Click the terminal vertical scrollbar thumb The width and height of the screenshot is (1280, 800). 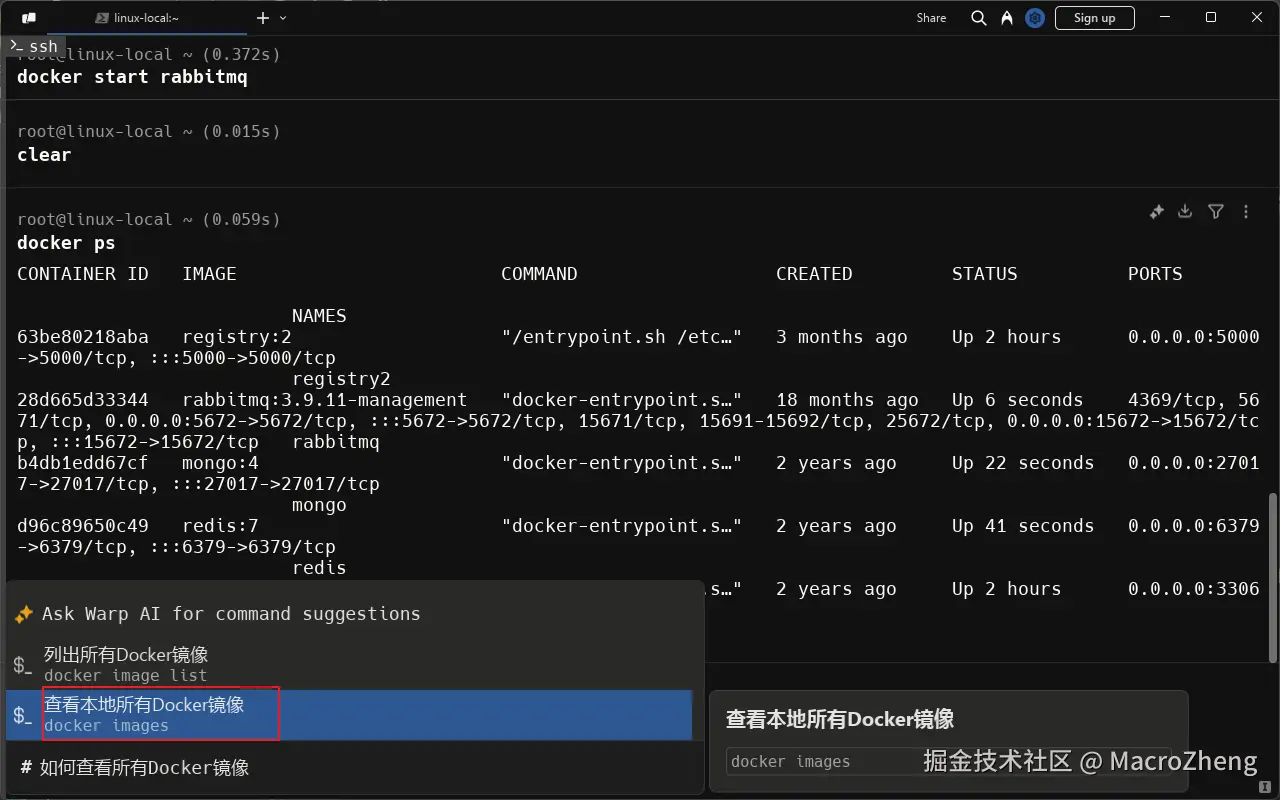point(1272,576)
